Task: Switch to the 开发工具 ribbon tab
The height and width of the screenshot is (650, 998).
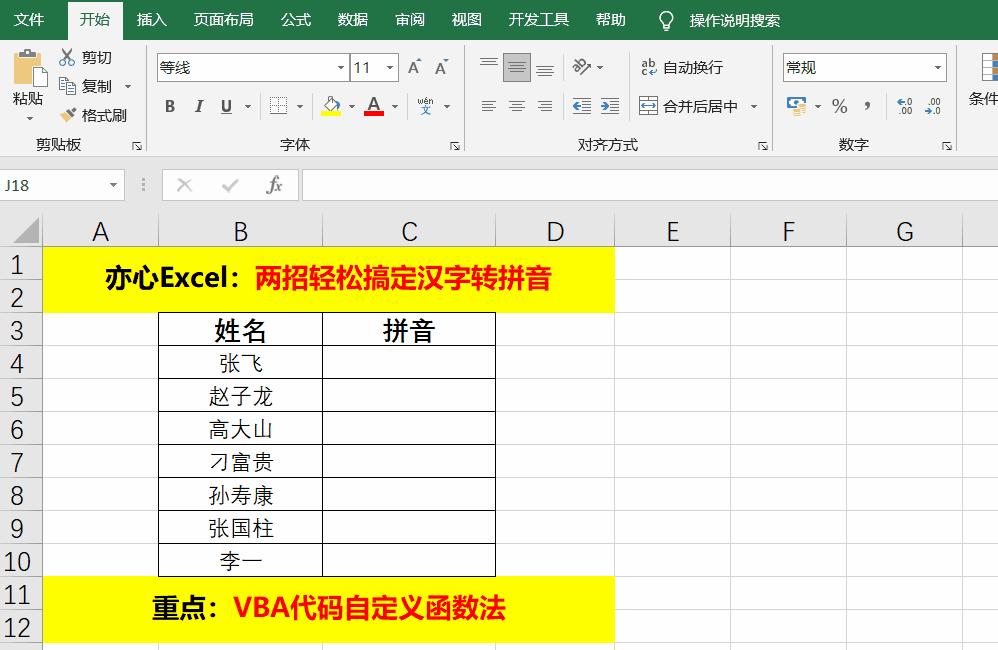Action: [x=538, y=18]
